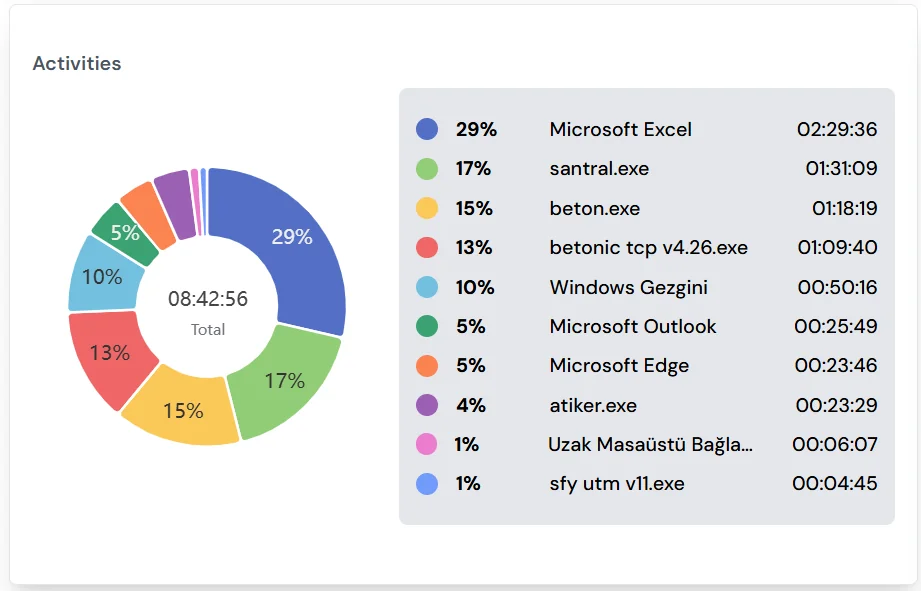921x591 pixels.
Task: Click the orange Microsoft Edge legend dot
Action: coord(427,366)
